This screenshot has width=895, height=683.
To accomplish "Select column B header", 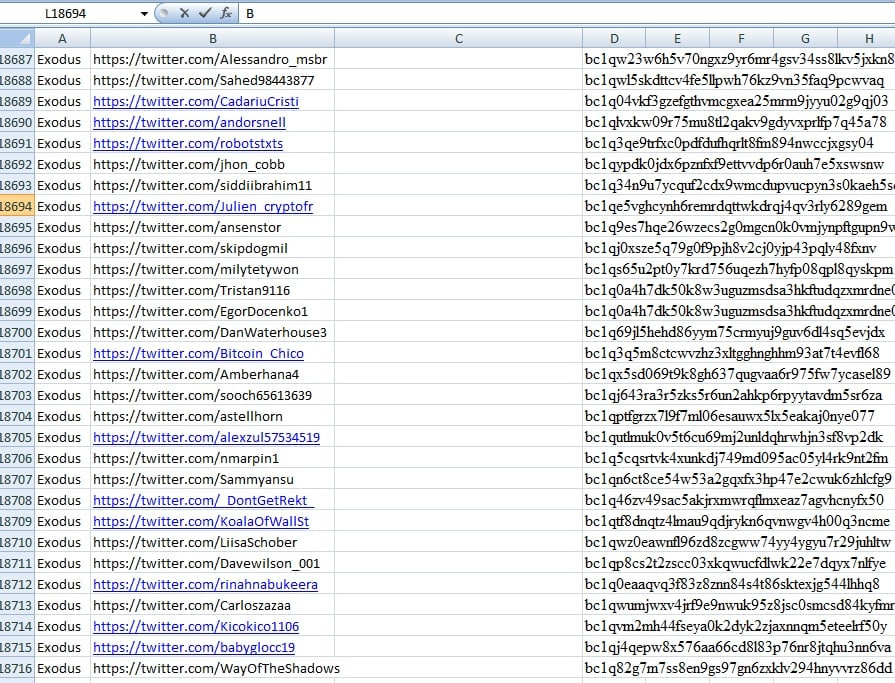I will pos(212,38).
